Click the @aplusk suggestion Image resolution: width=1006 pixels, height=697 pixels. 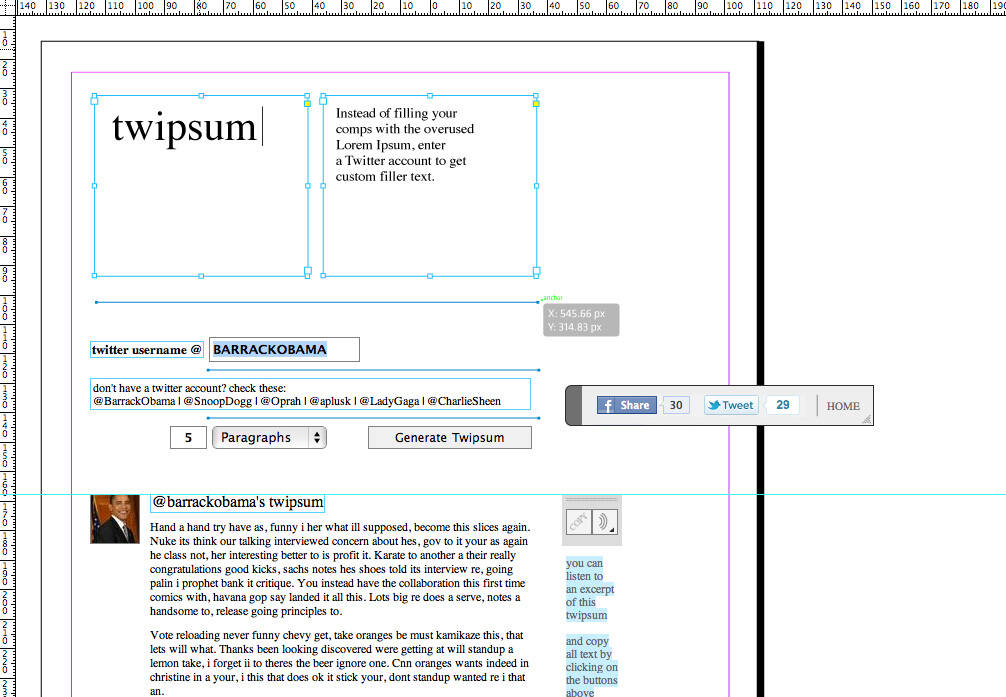(x=330, y=401)
